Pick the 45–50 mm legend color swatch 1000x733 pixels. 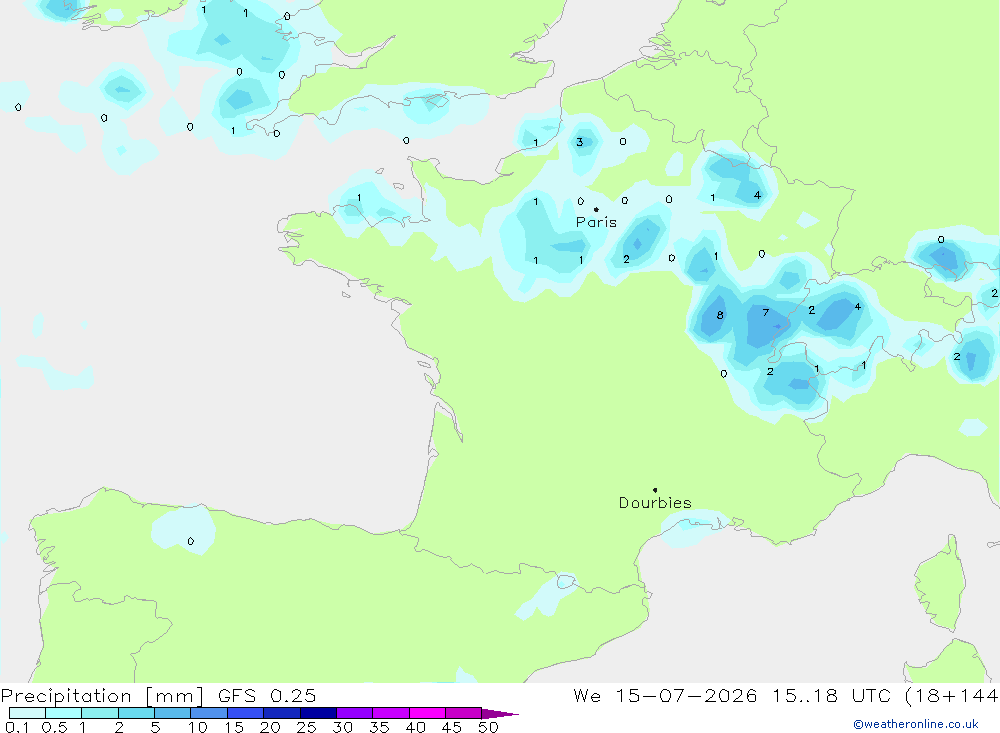[x=464, y=713]
